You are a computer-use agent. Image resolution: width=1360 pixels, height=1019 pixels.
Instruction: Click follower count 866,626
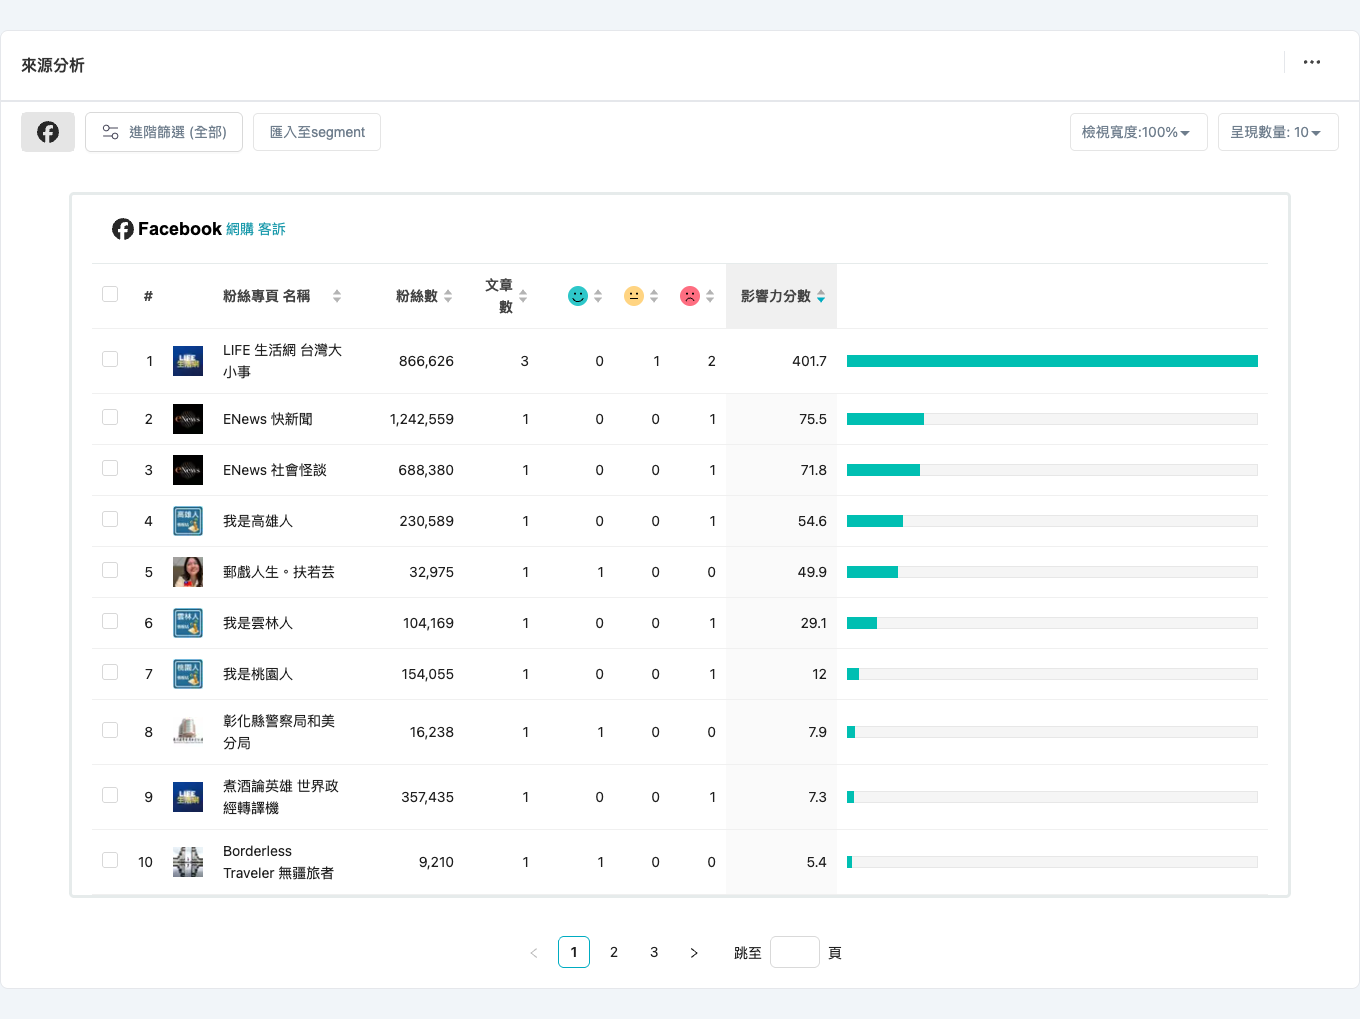426,361
